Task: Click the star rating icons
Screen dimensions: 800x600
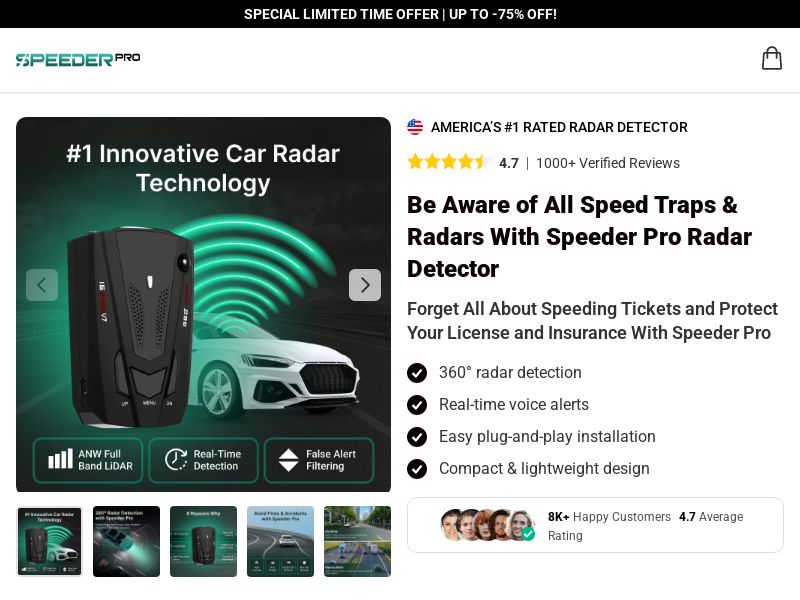Action: [x=448, y=163]
